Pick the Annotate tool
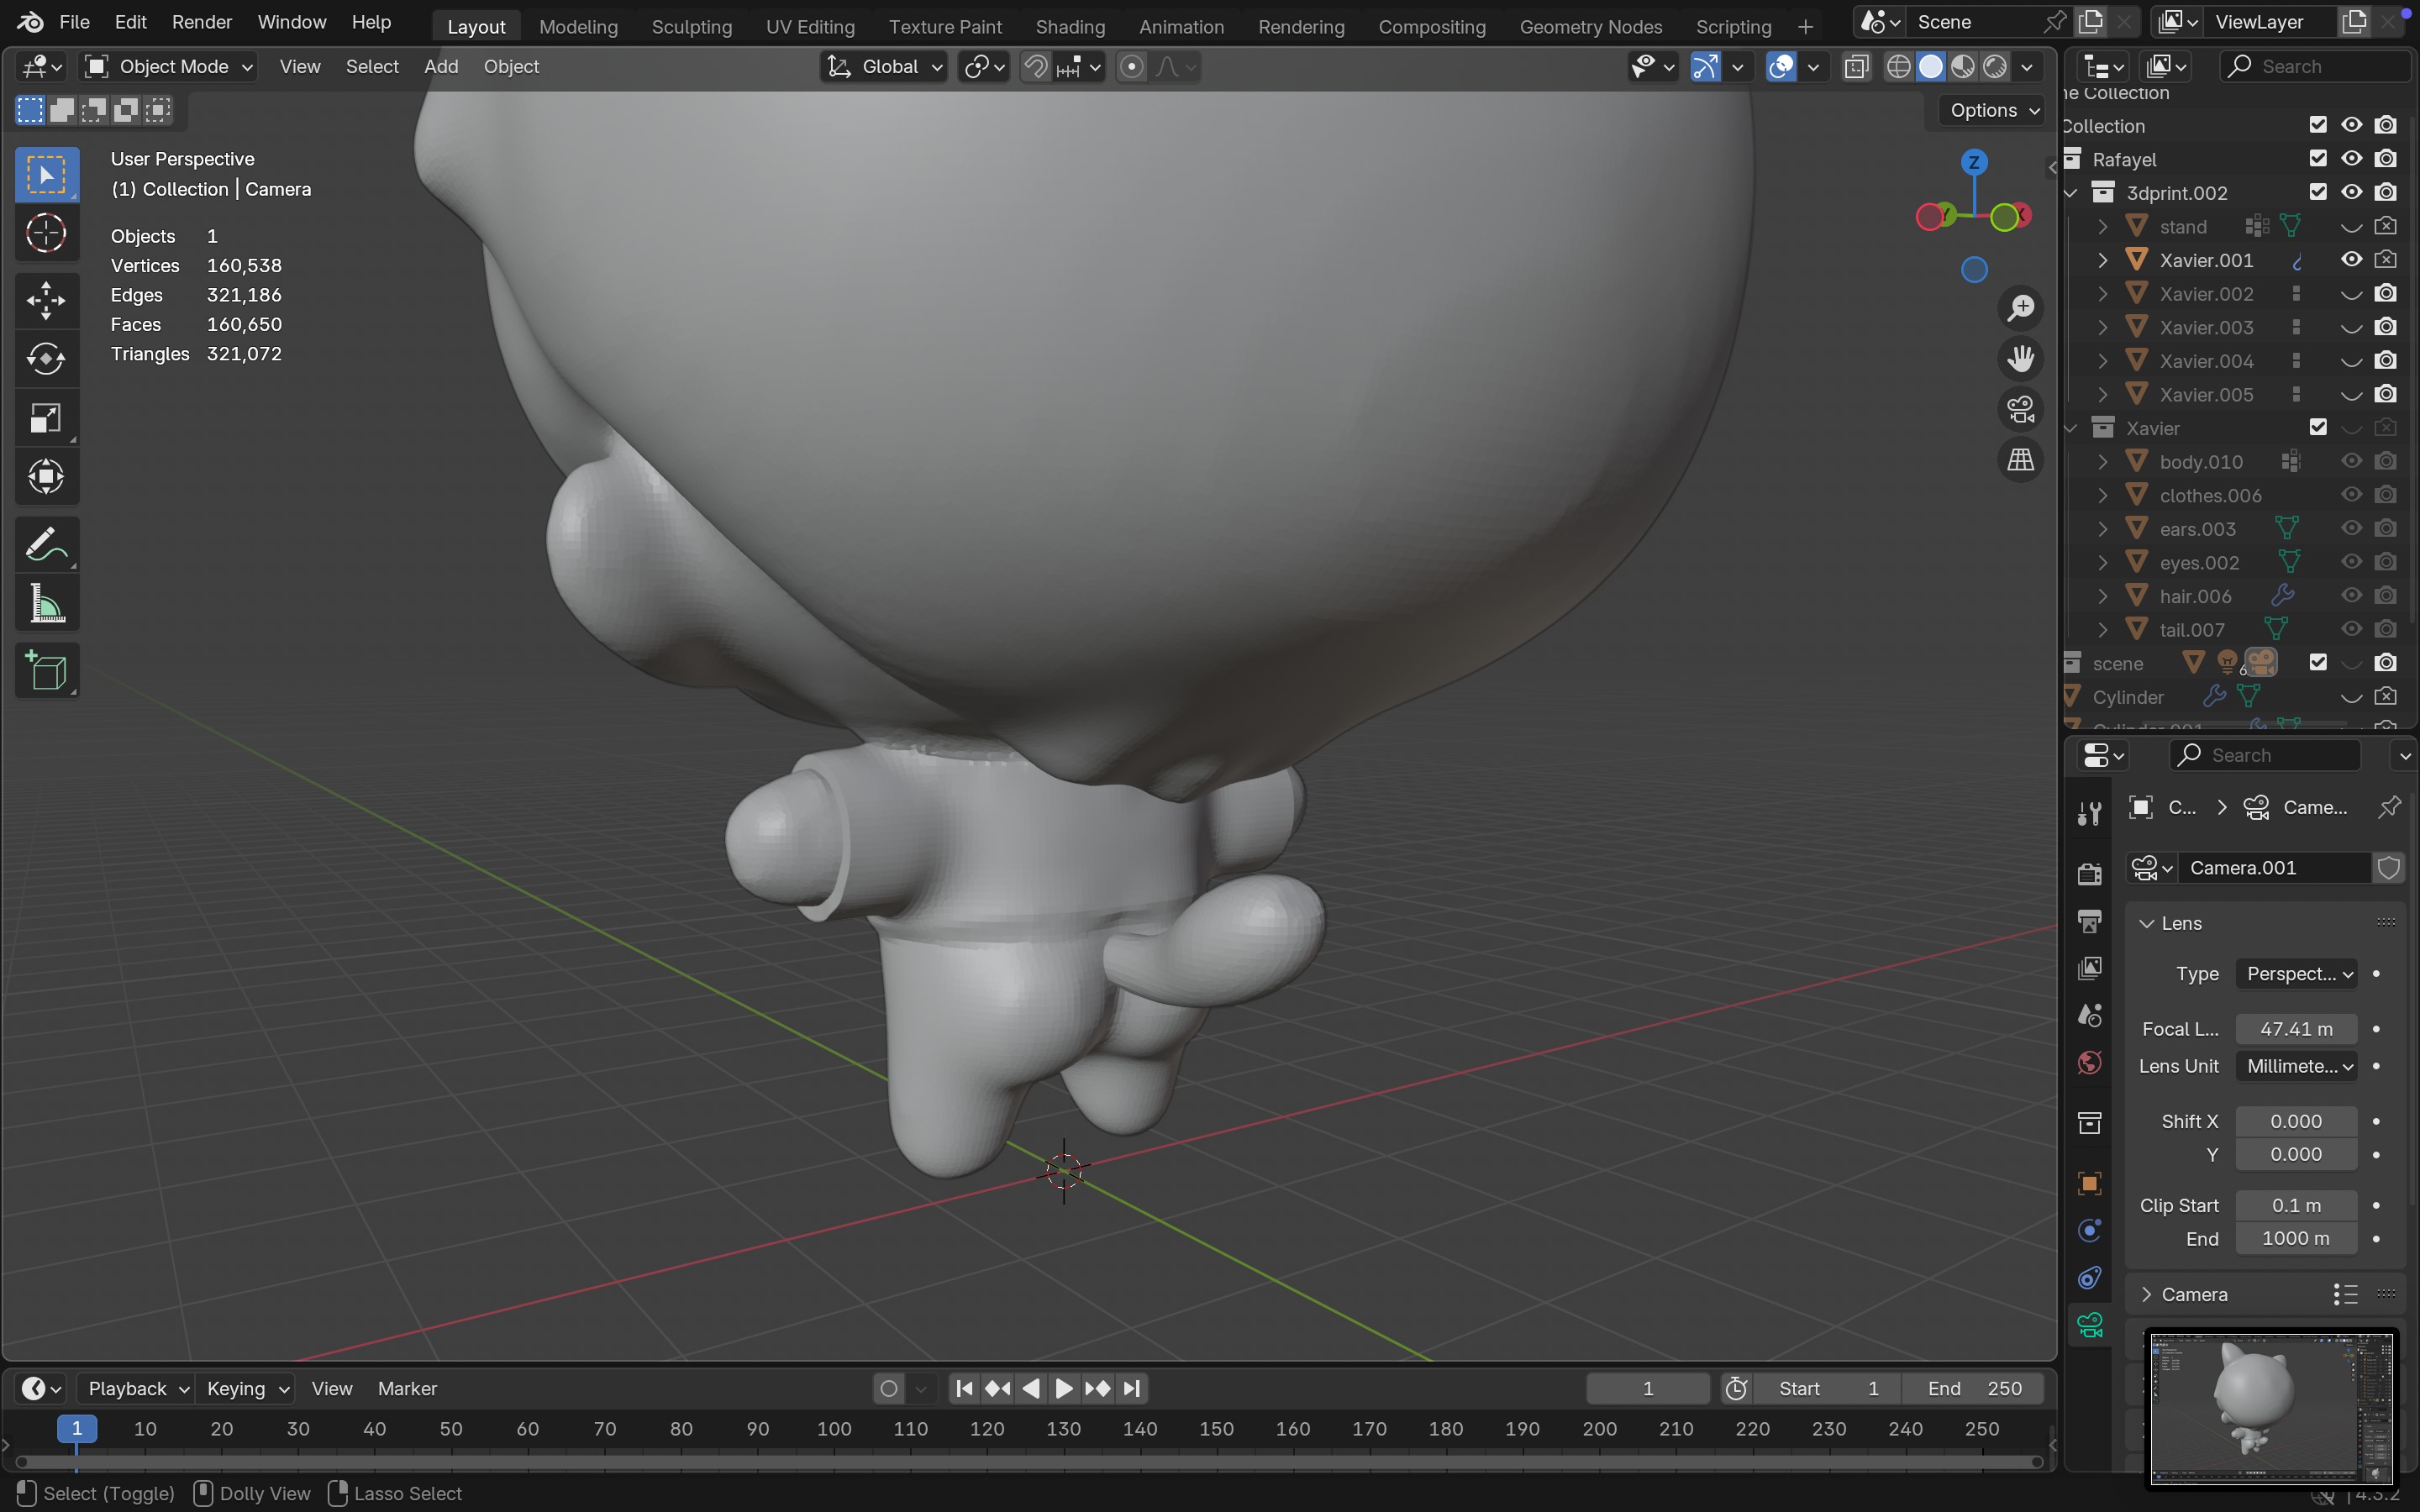2420x1512 pixels. pyautogui.click(x=46, y=545)
